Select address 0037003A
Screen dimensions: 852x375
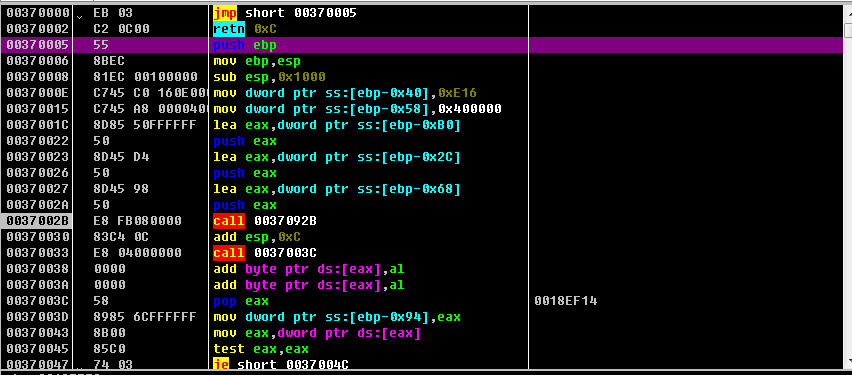[37, 285]
